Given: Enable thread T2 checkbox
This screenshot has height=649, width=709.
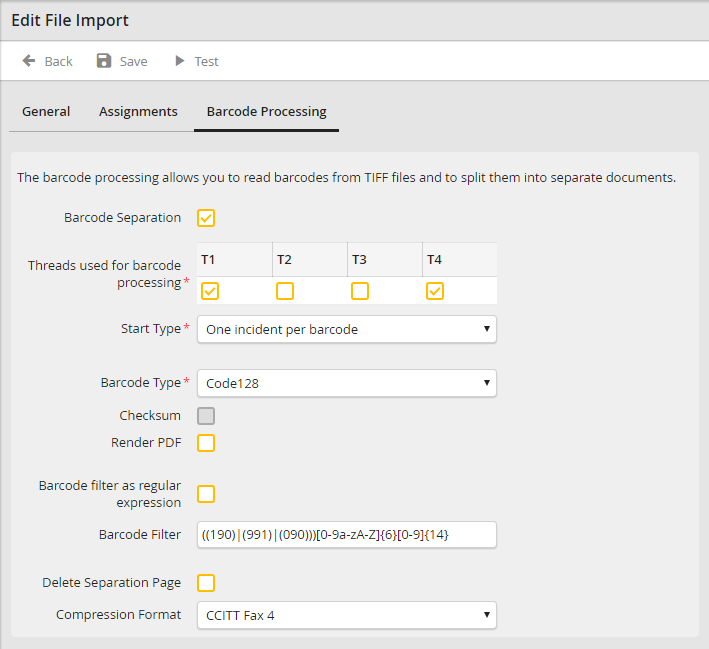Looking at the screenshot, I should [285, 291].
